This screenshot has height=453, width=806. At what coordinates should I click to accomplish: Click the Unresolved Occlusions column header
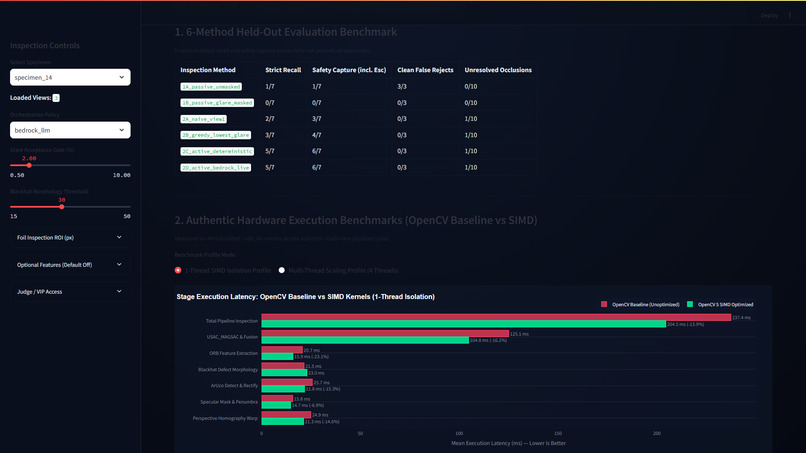click(x=498, y=70)
